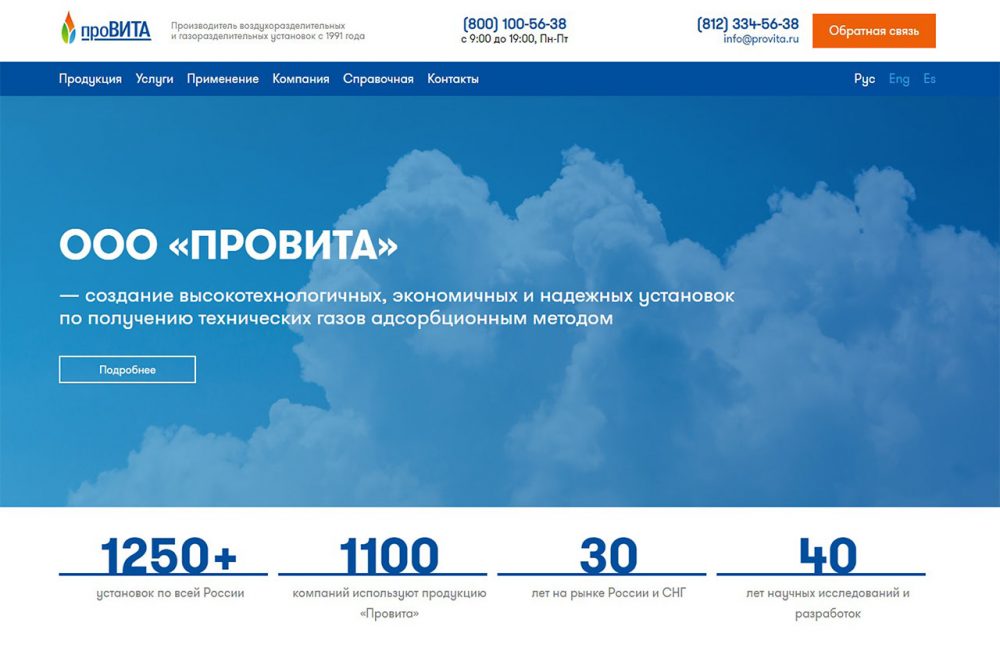The height and width of the screenshot is (648, 1000).
Task: Click the 1250+ installations statistic
Action: click(x=168, y=557)
